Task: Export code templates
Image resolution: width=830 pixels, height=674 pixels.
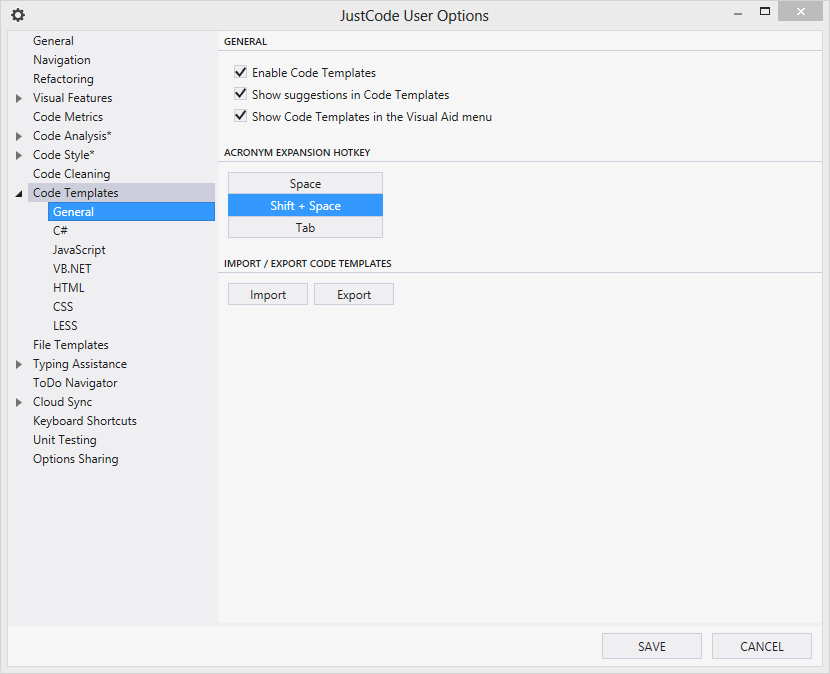Action: pyautogui.click(x=354, y=294)
